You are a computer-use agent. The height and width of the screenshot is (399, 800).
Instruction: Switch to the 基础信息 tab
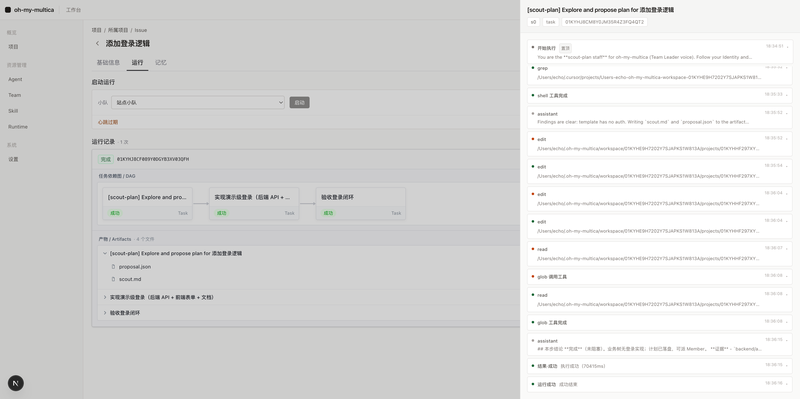(x=108, y=63)
